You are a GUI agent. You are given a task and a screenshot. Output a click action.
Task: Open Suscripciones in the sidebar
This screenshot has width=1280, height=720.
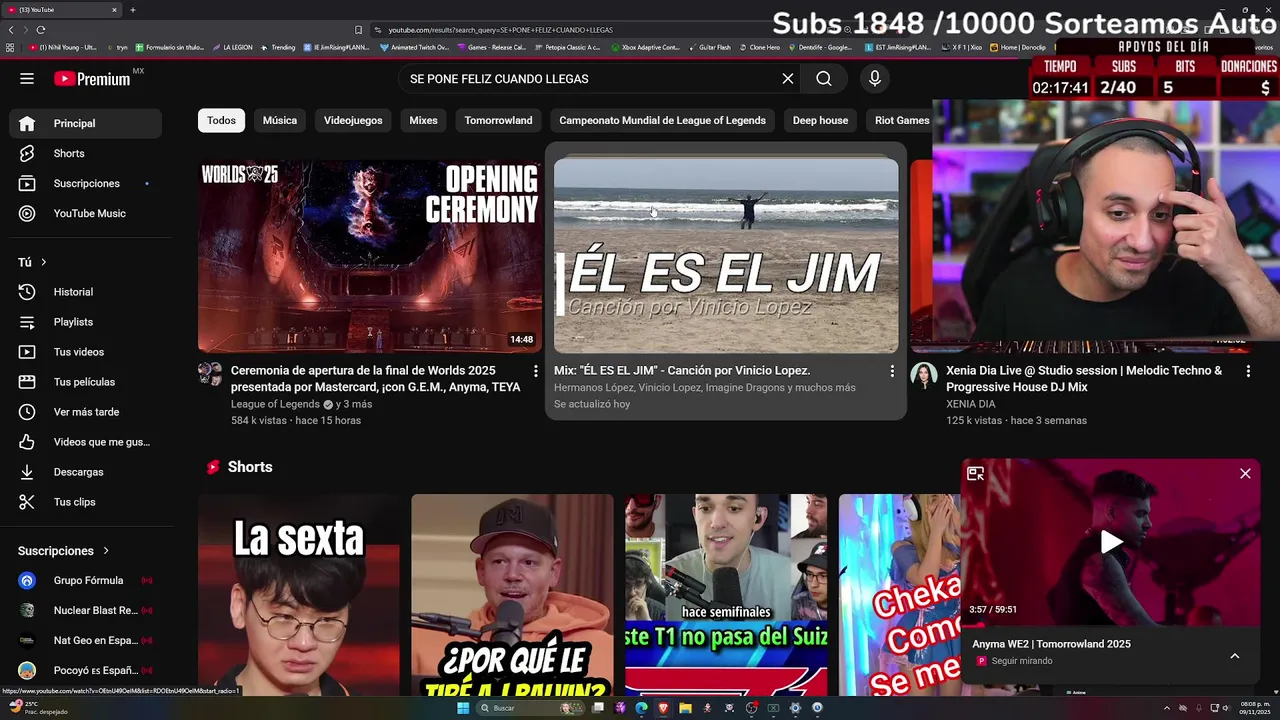tap(86, 183)
